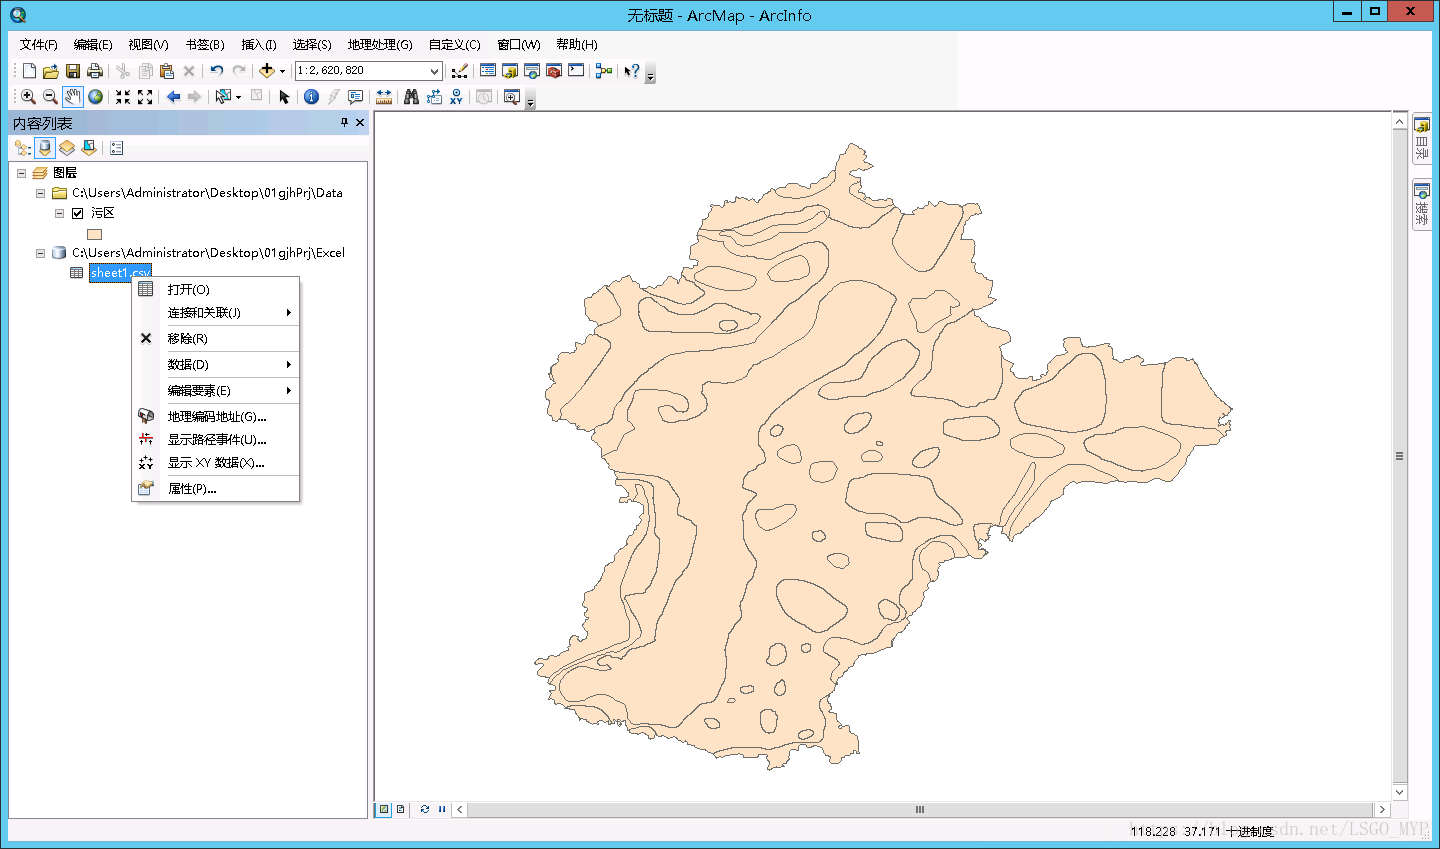The image size is (1440, 849).
Task: Open the ArcToolbox window icon
Action: click(554, 71)
